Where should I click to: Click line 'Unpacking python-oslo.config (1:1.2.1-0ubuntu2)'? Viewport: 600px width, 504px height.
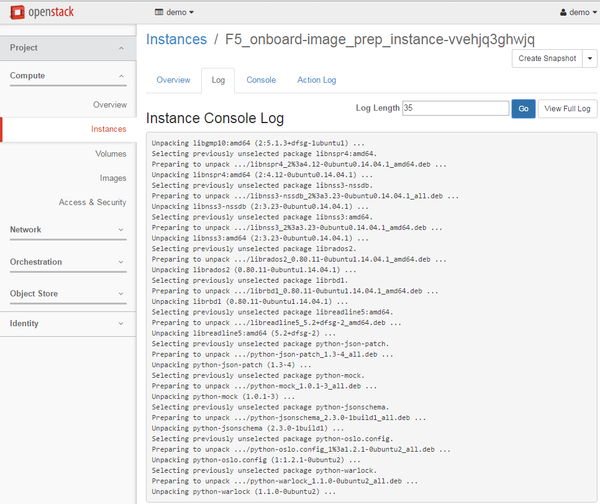point(256,460)
